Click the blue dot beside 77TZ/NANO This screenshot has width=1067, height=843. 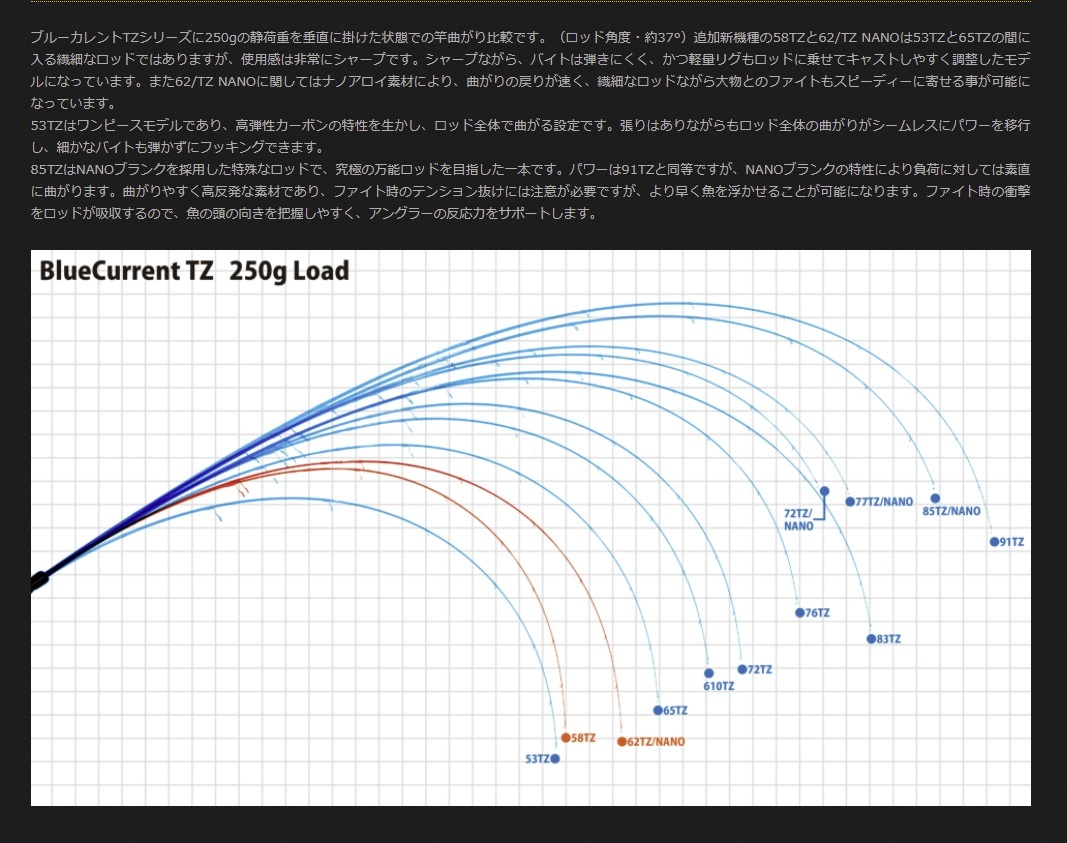coord(850,501)
